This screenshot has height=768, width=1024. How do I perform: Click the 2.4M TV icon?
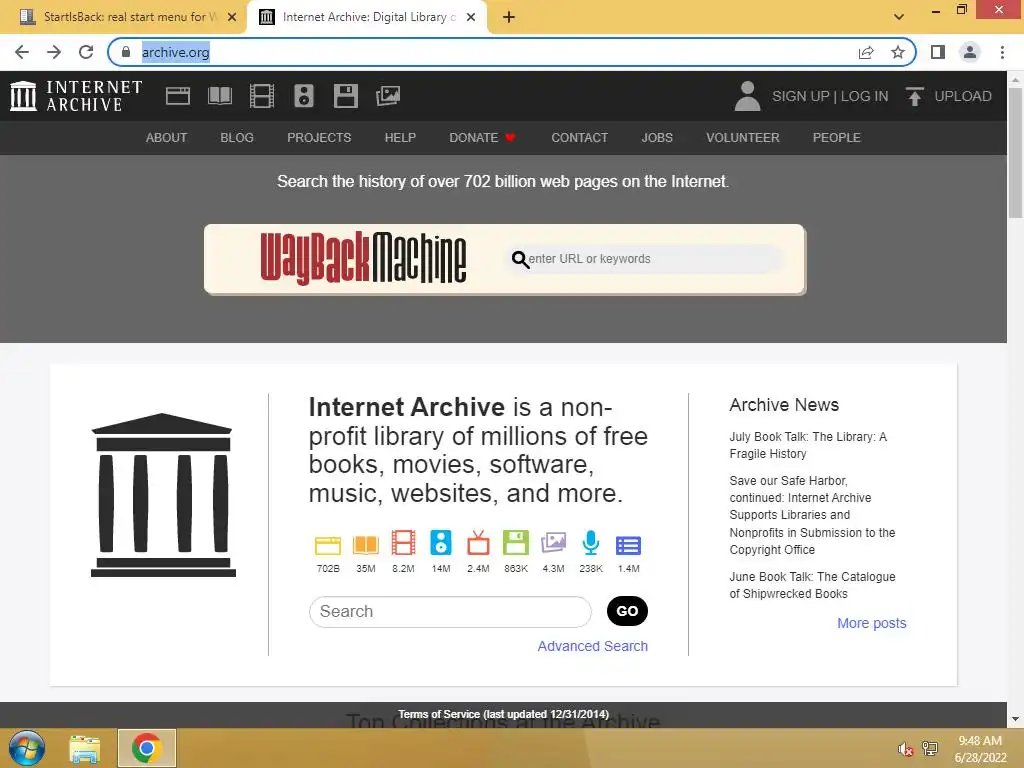pos(478,543)
